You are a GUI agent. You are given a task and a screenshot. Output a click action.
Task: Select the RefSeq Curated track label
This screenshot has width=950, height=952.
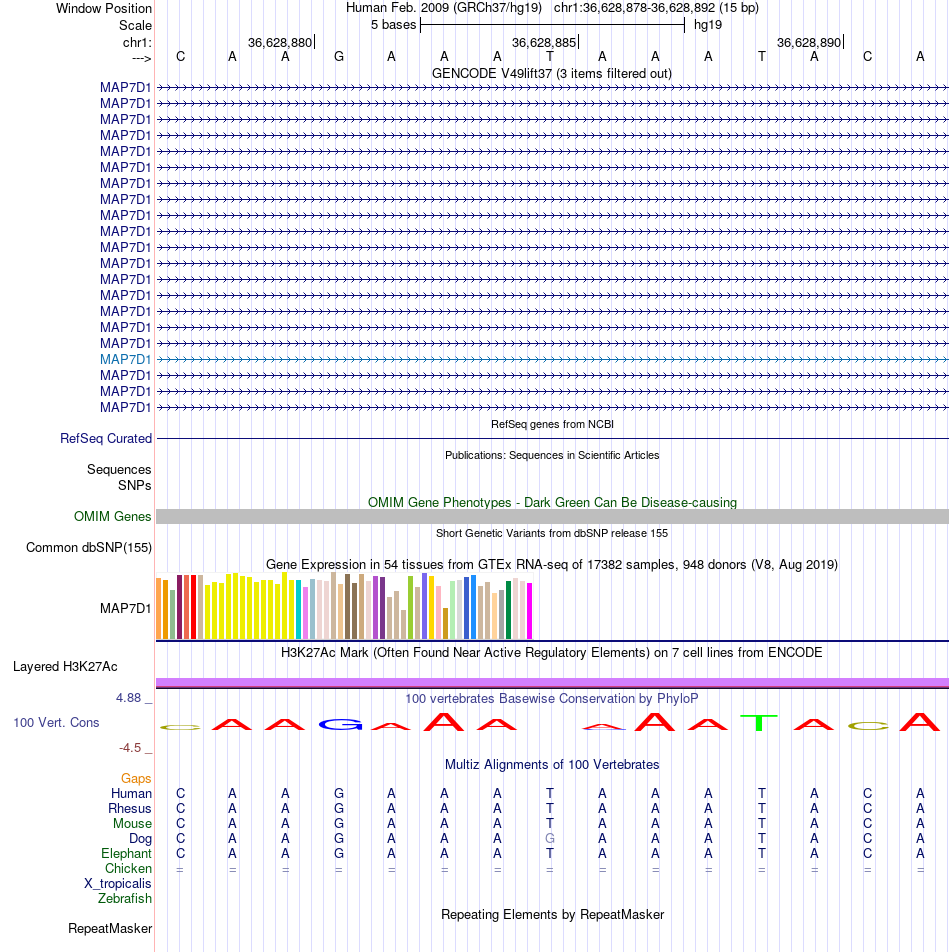pos(106,438)
